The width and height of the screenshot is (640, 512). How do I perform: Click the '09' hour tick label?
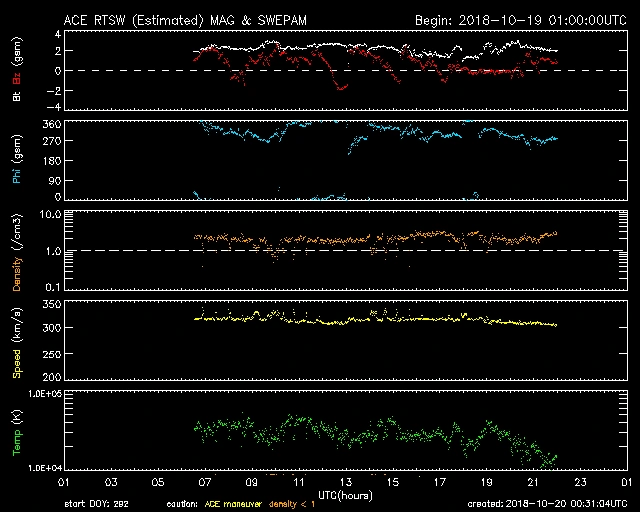click(x=252, y=483)
